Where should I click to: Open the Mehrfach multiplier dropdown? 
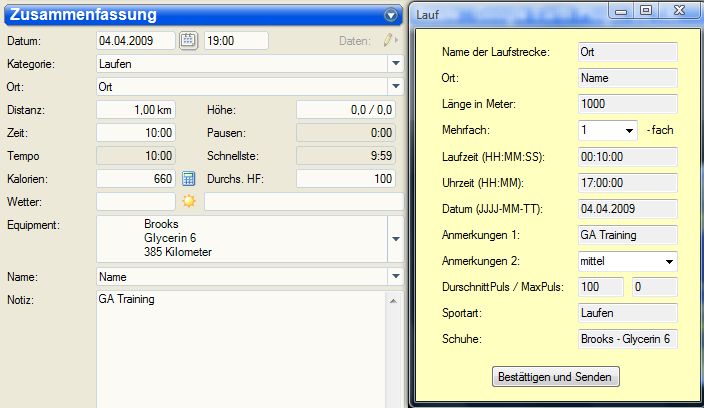(x=629, y=130)
